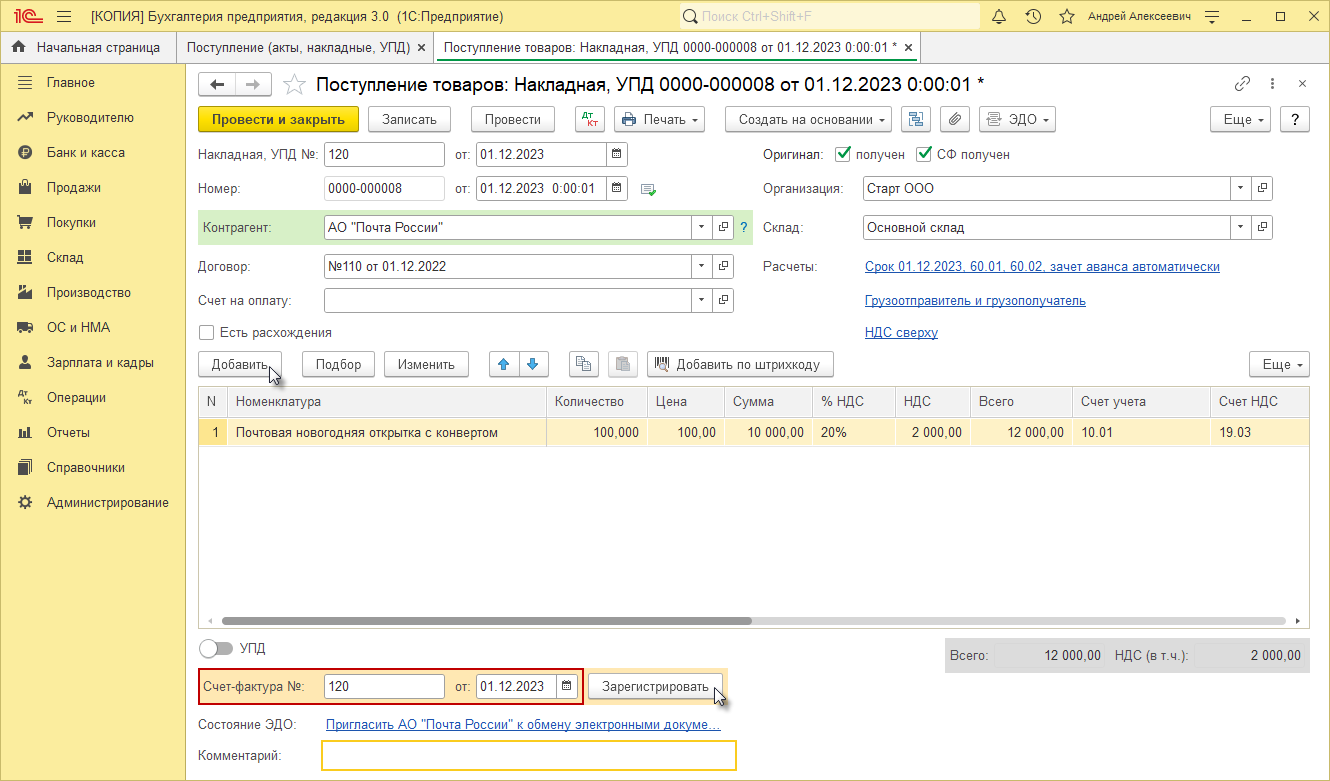Click the table horizontal scrollbar
The image size is (1330, 781).
coord(486,620)
